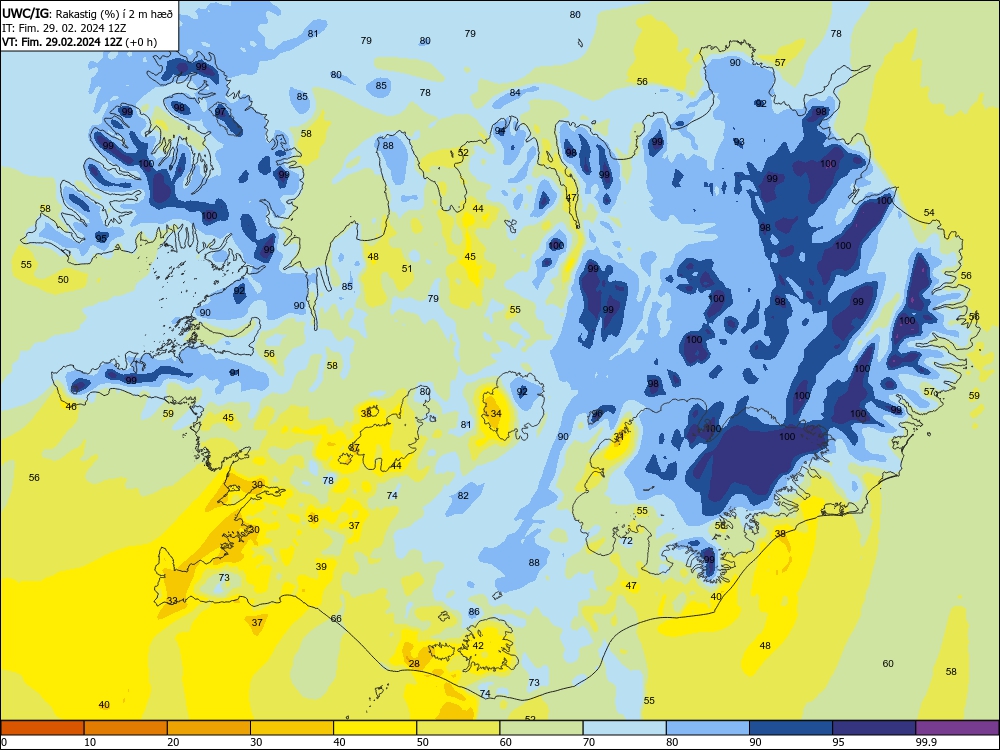Click the pale green 60–70 legend swatch

[541, 728]
